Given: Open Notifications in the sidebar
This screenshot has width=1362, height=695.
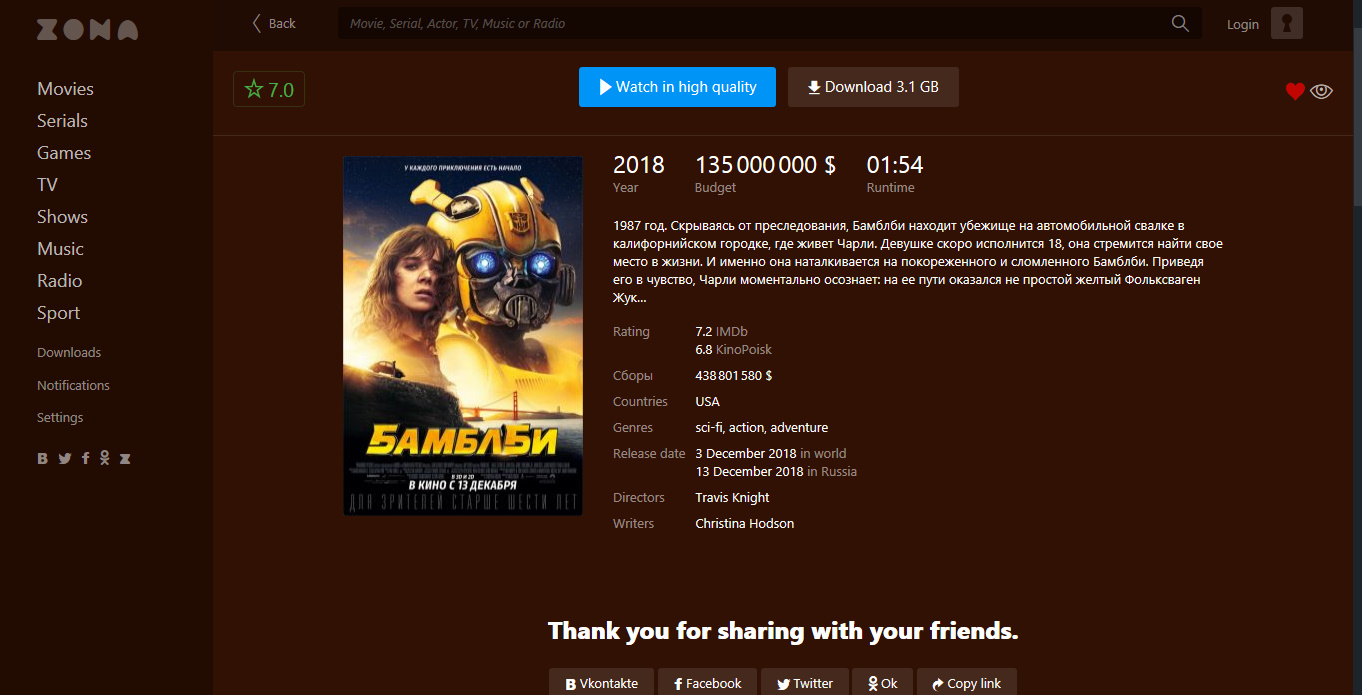Looking at the screenshot, I should [73, 385].
